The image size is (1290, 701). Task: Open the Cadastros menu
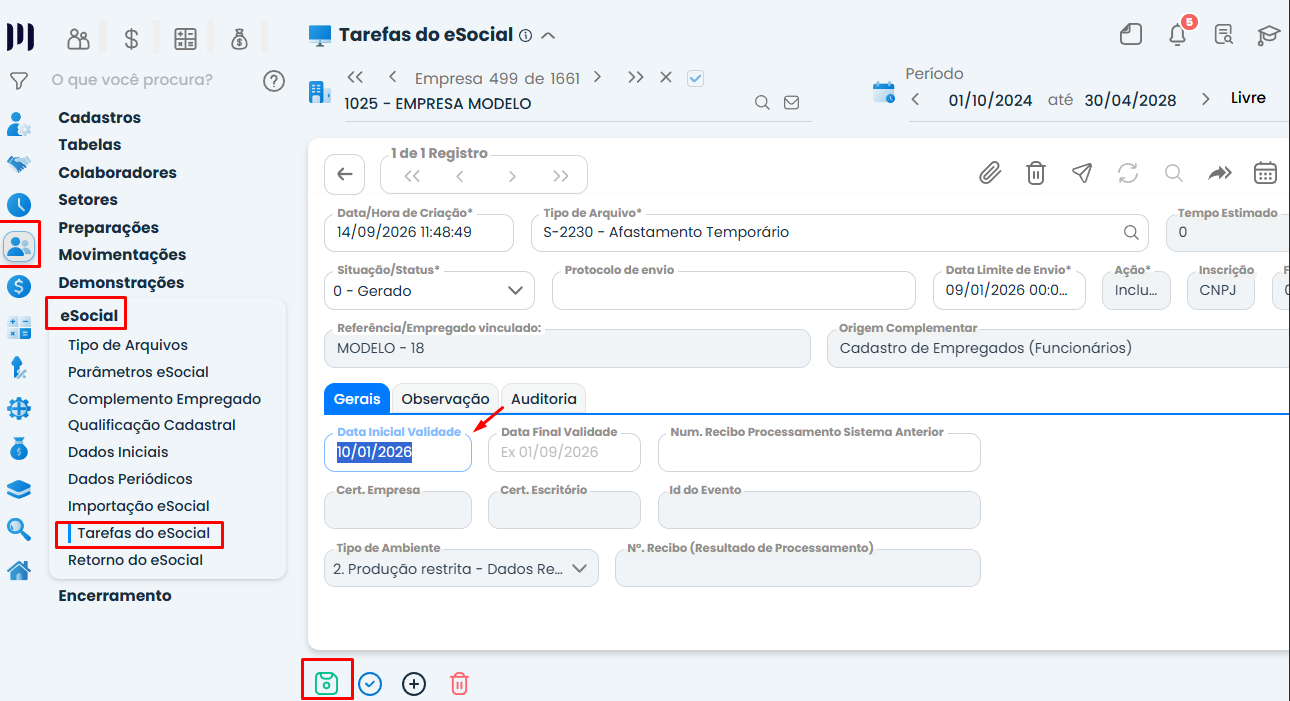pos(100,118)
